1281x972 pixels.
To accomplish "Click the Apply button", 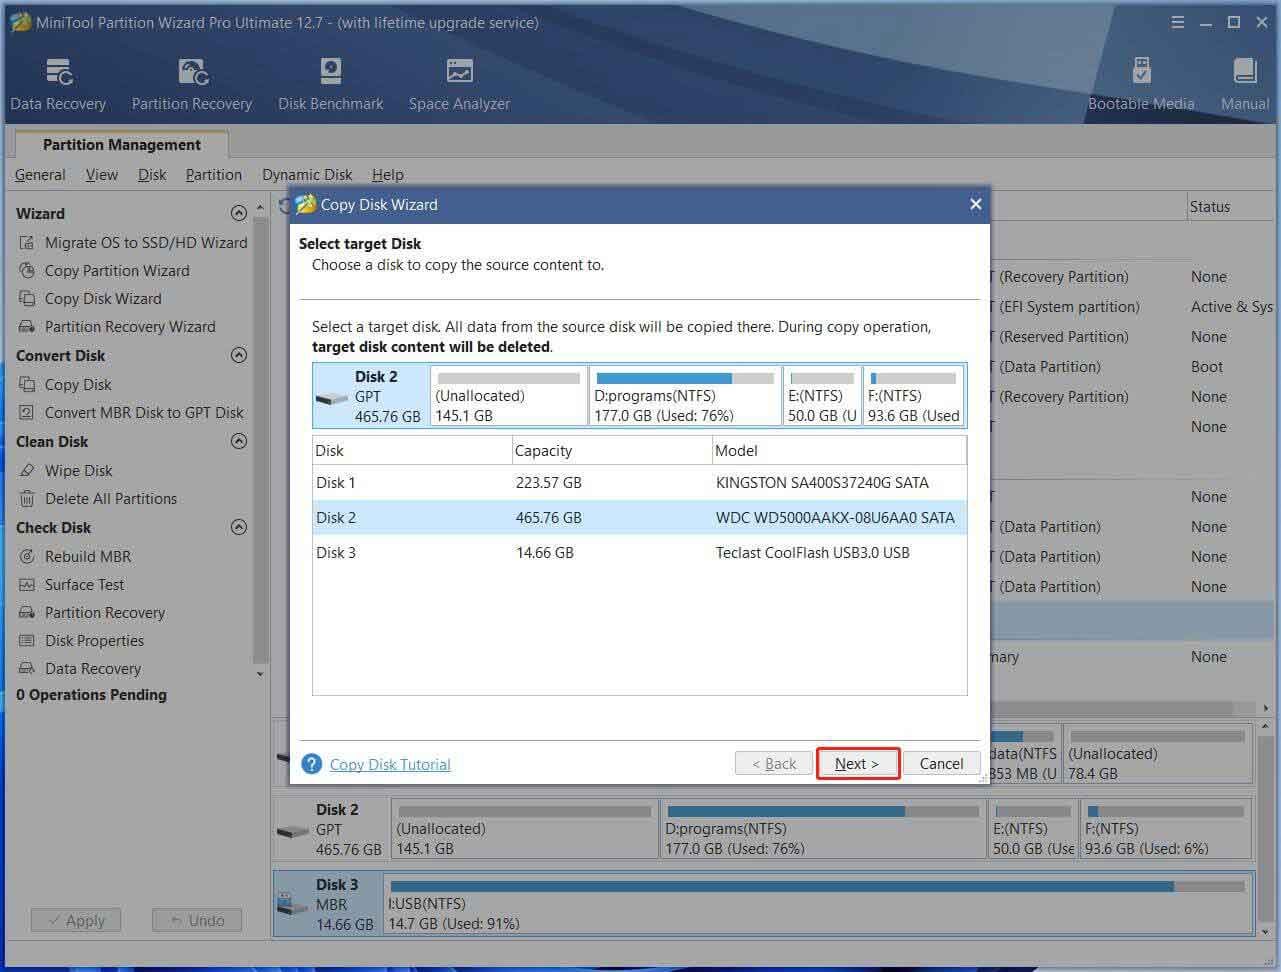I will pyautogui.click(x=75, y=921).
